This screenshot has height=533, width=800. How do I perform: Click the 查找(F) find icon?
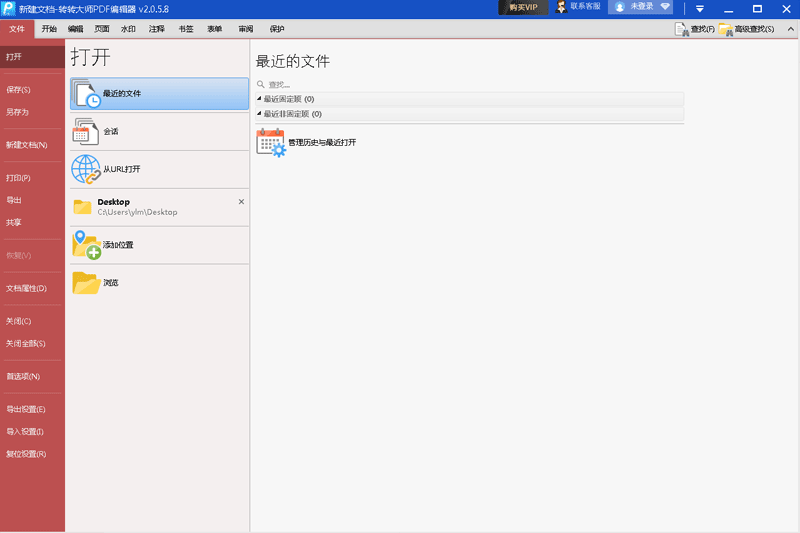(x=682, y=29)
